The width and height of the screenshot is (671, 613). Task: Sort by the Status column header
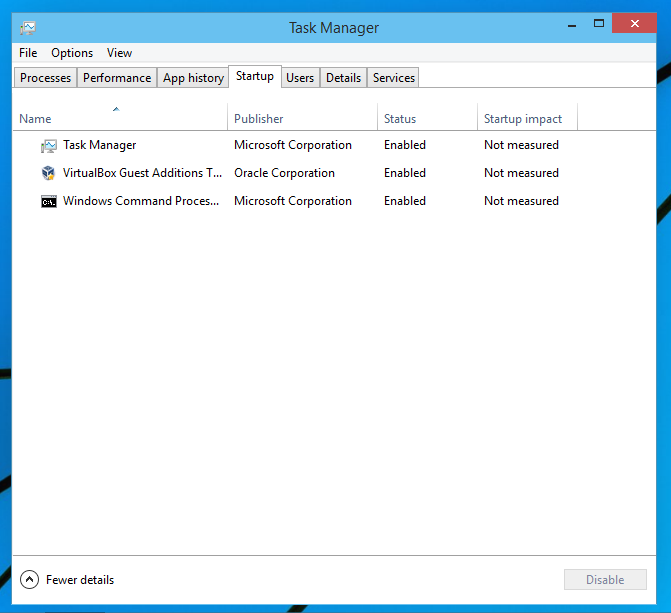pos(428,116)
